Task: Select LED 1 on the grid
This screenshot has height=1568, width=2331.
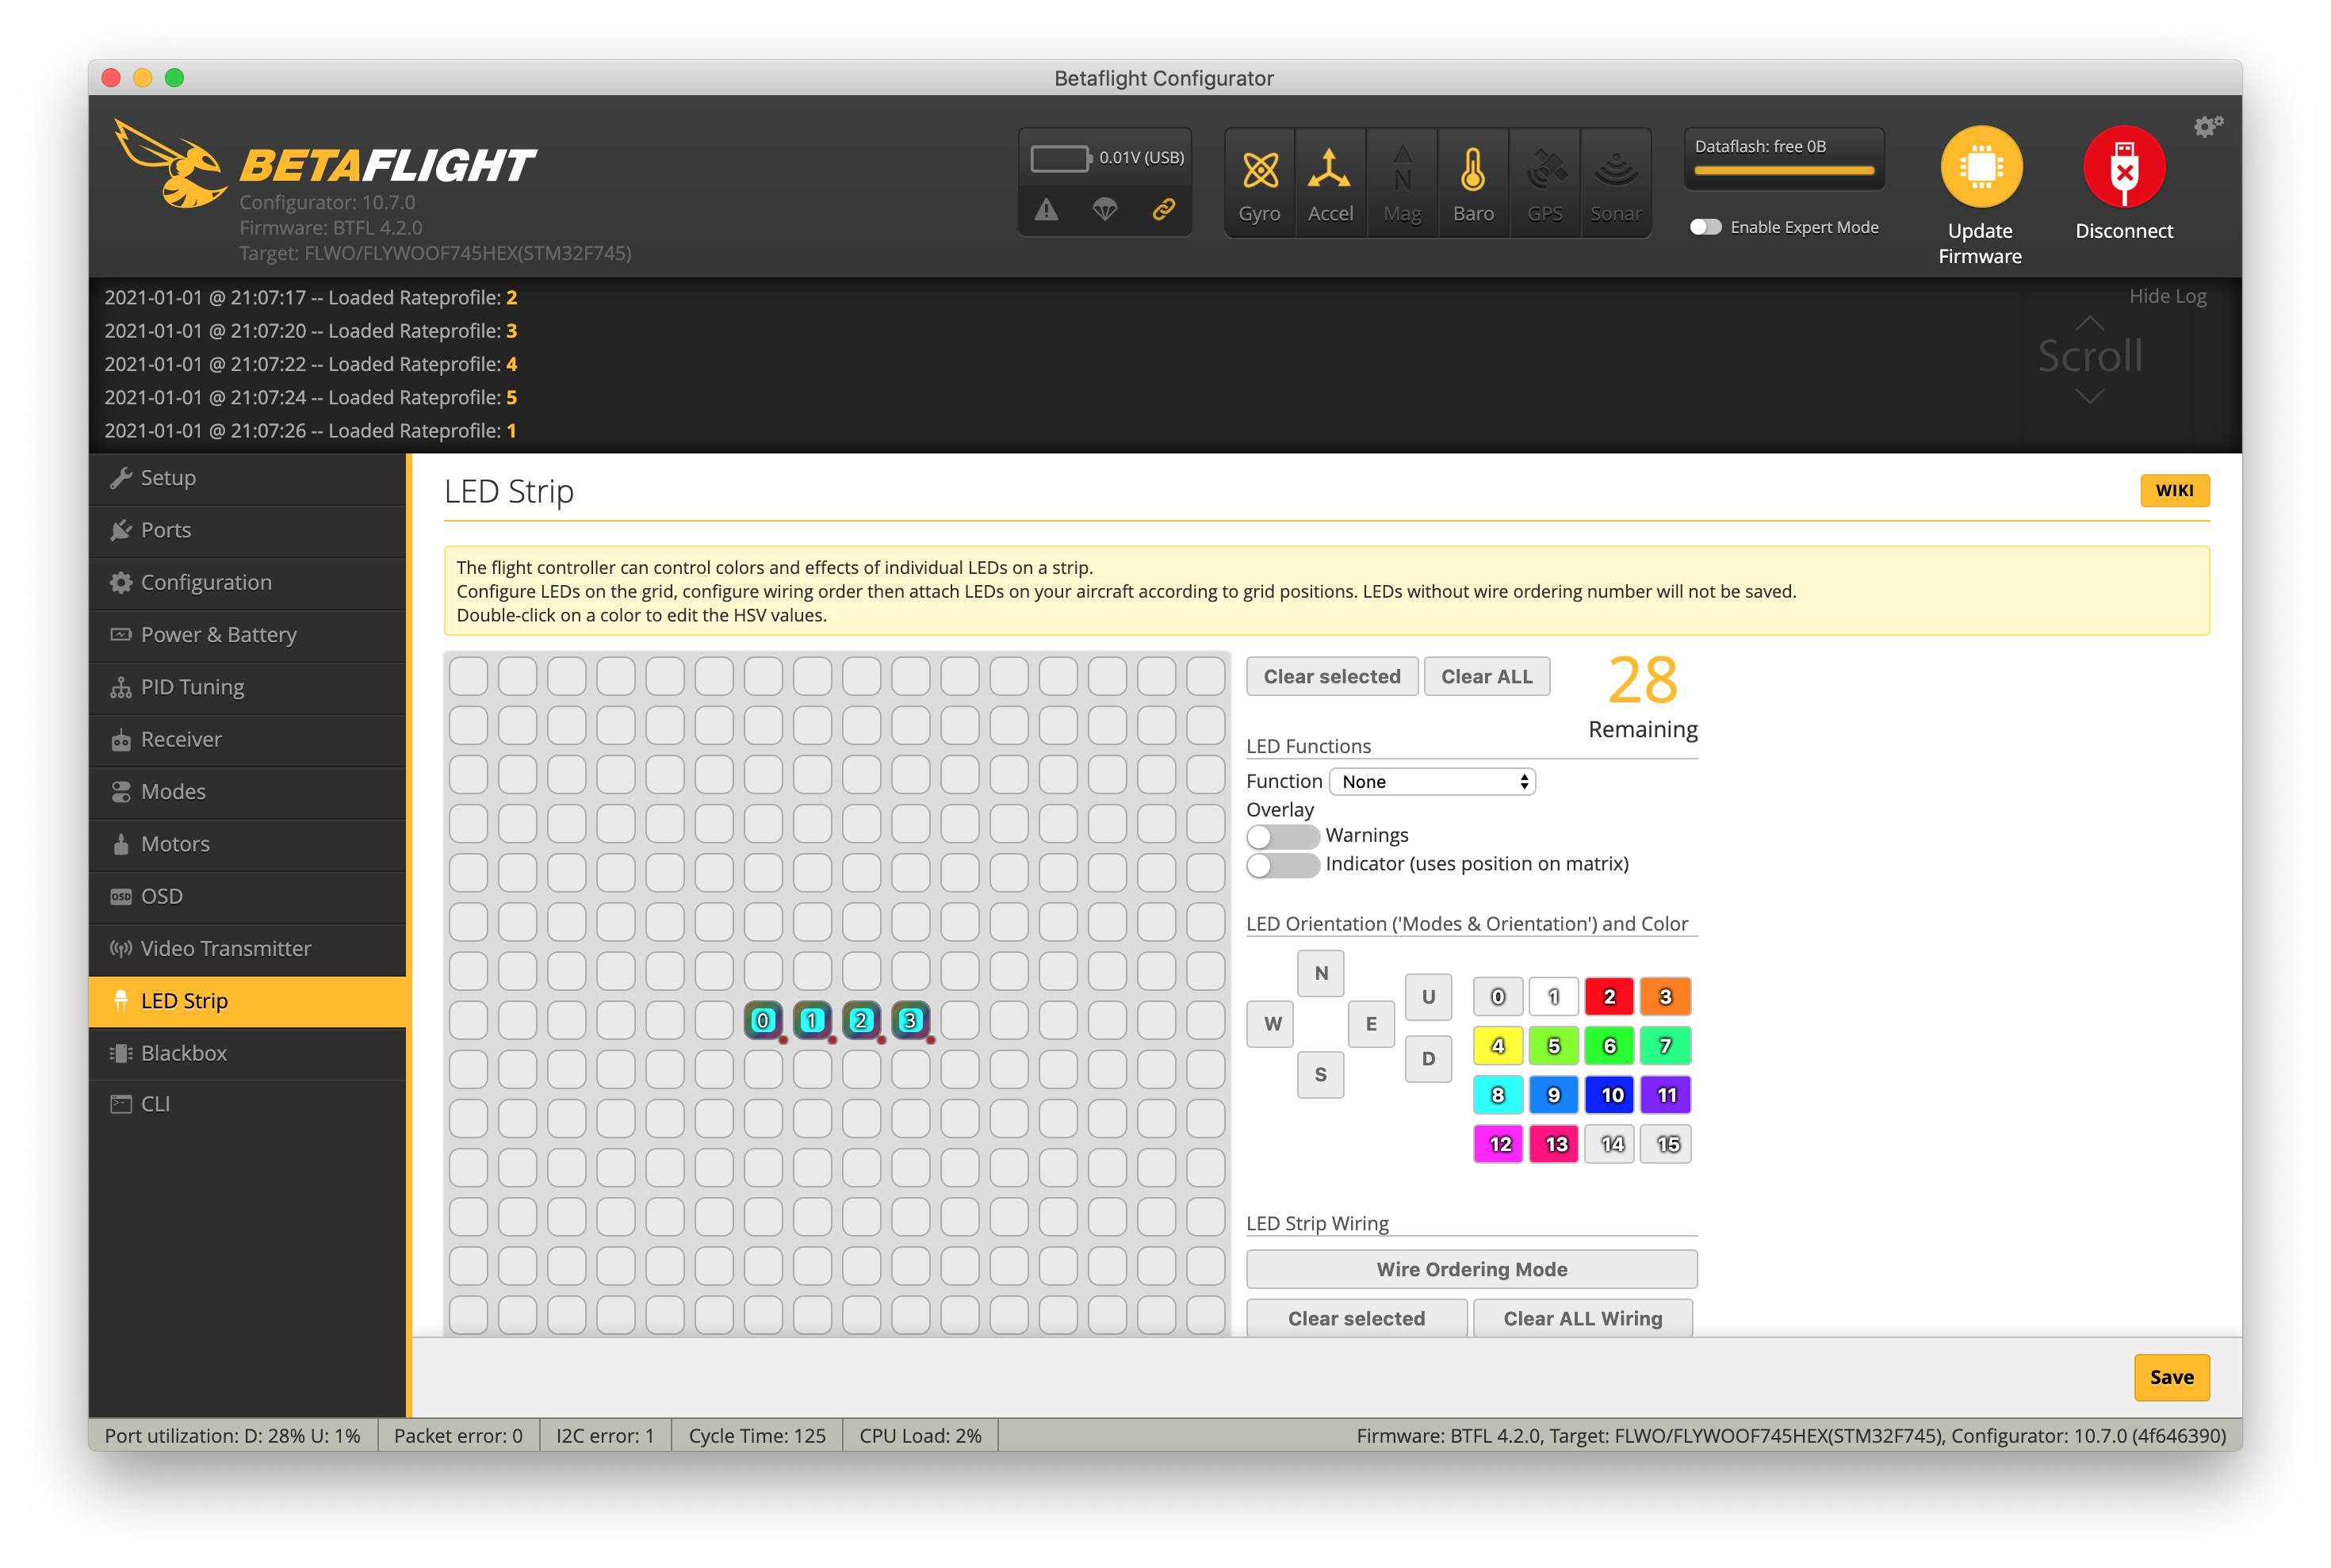Action: (x=812, y=1020)
